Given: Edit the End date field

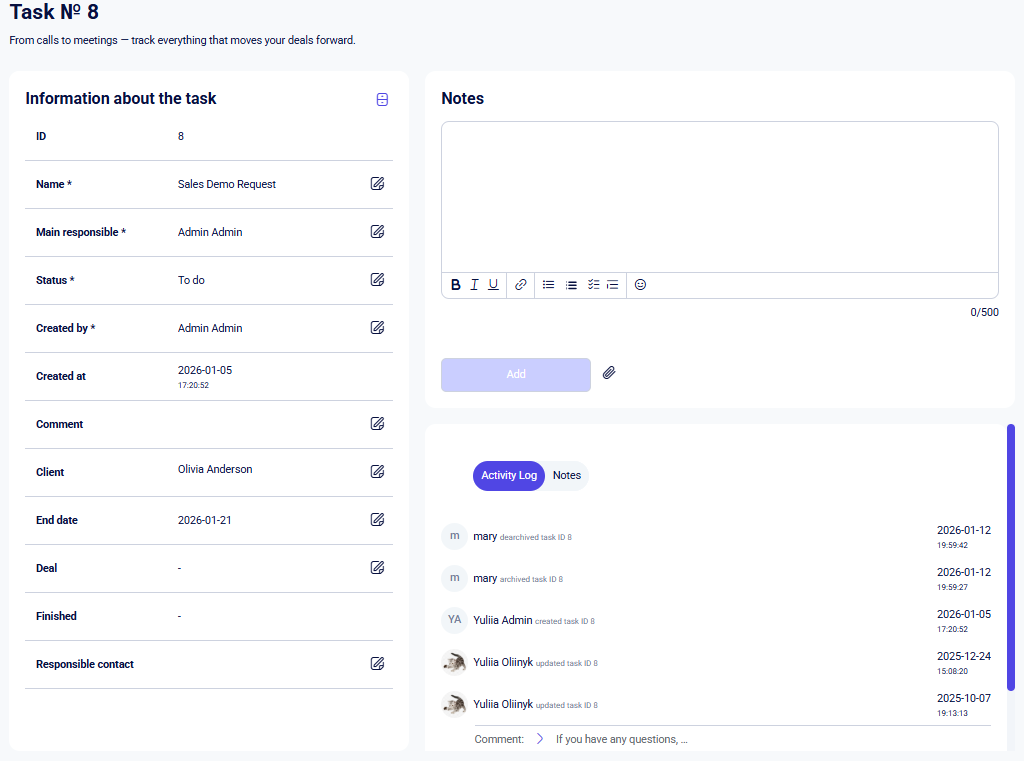Looking at the screenshot, I should pyautogui.click(x=377, y=520).
